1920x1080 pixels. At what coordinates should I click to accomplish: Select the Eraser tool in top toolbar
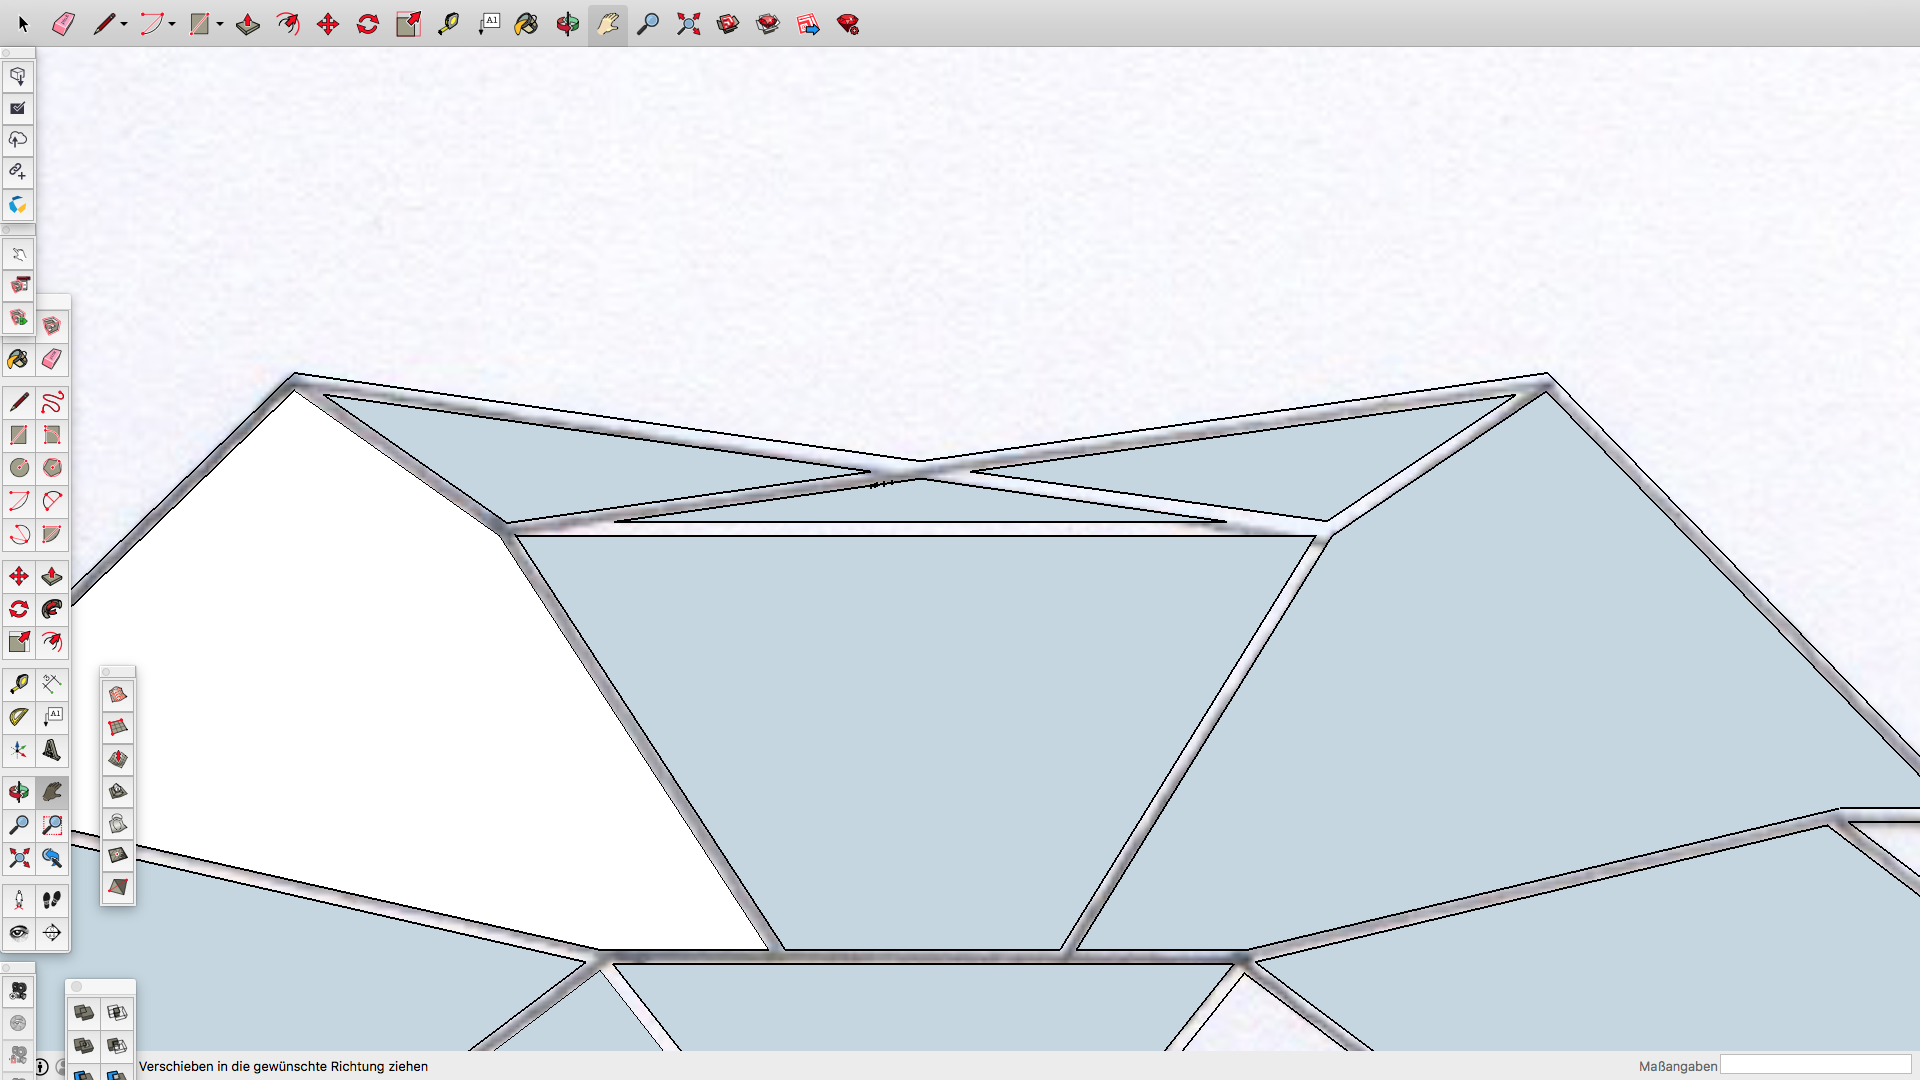point(63,24)
